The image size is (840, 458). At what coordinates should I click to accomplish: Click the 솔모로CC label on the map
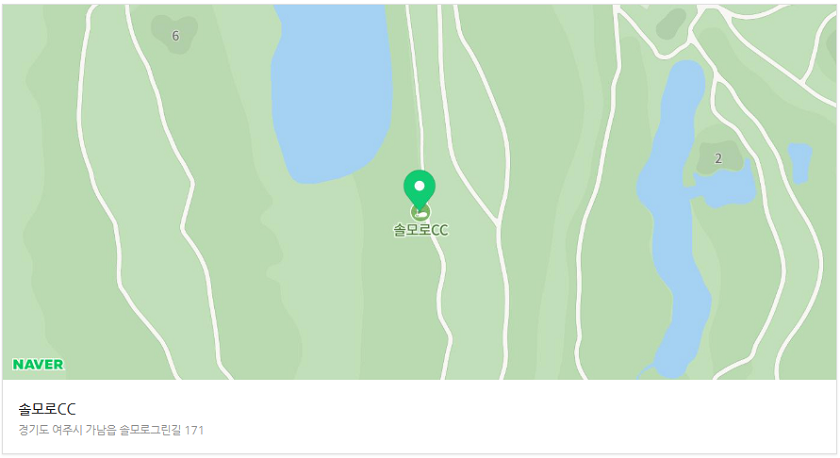coord(421,230)
